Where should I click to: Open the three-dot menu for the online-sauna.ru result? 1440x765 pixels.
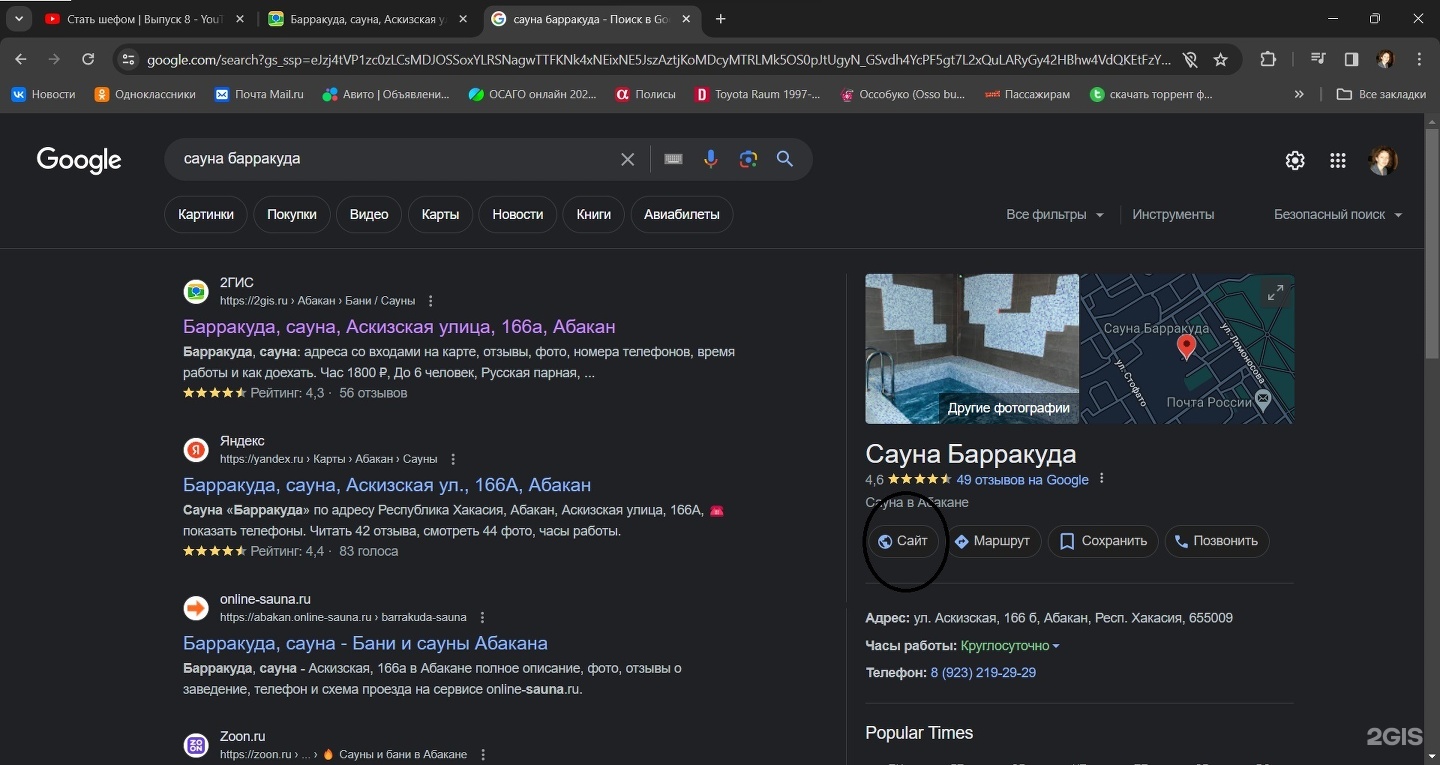pos(483,617)
